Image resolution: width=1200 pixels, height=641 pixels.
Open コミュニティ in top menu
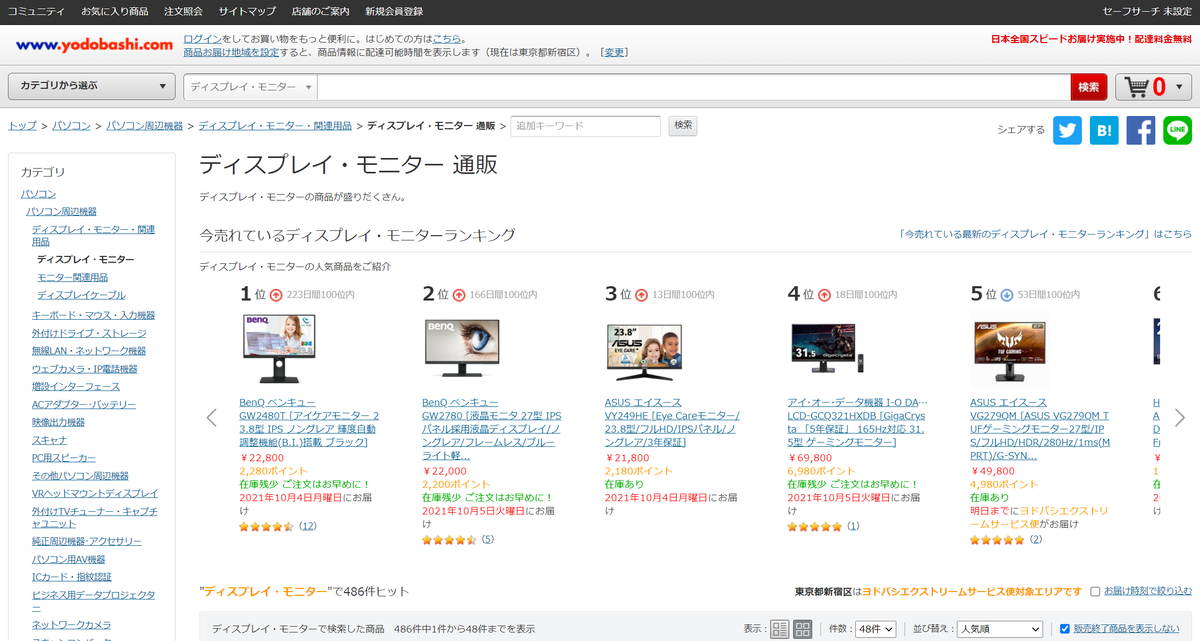pyautogui.click(x=36, y=11)
